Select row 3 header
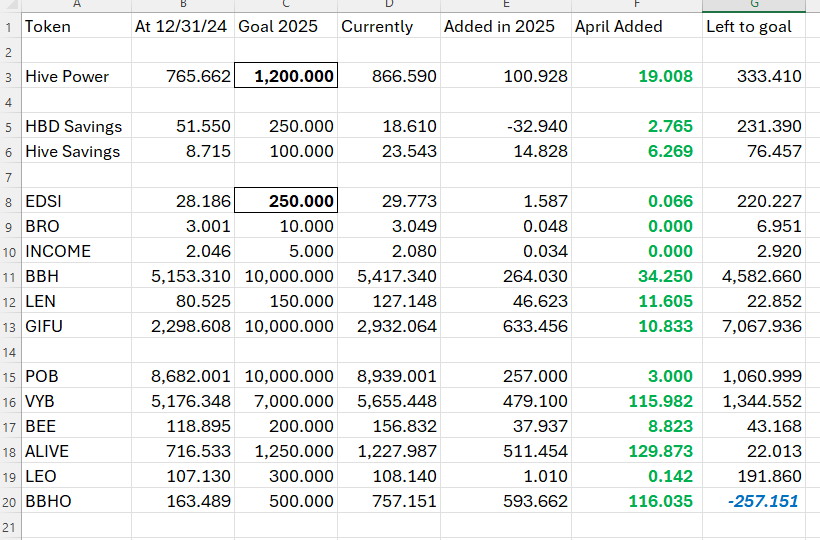This screenshot has height=540, width=820. (x=9, y=76)
